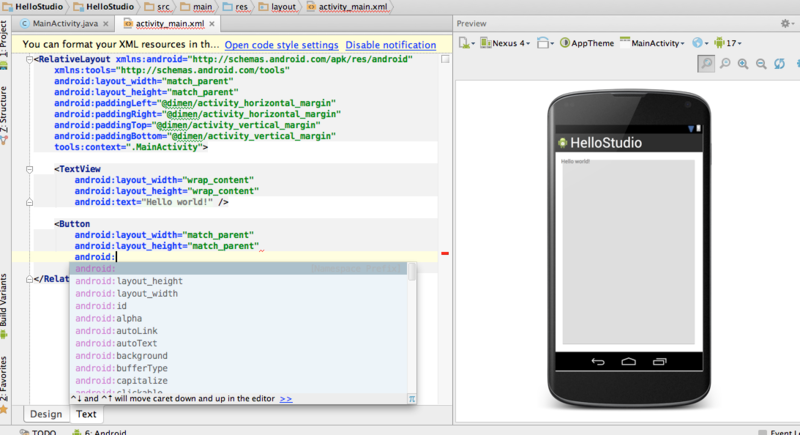Click the completion popup scrollbar thumb
The image size is (800, 435).
tap(411, 271)
